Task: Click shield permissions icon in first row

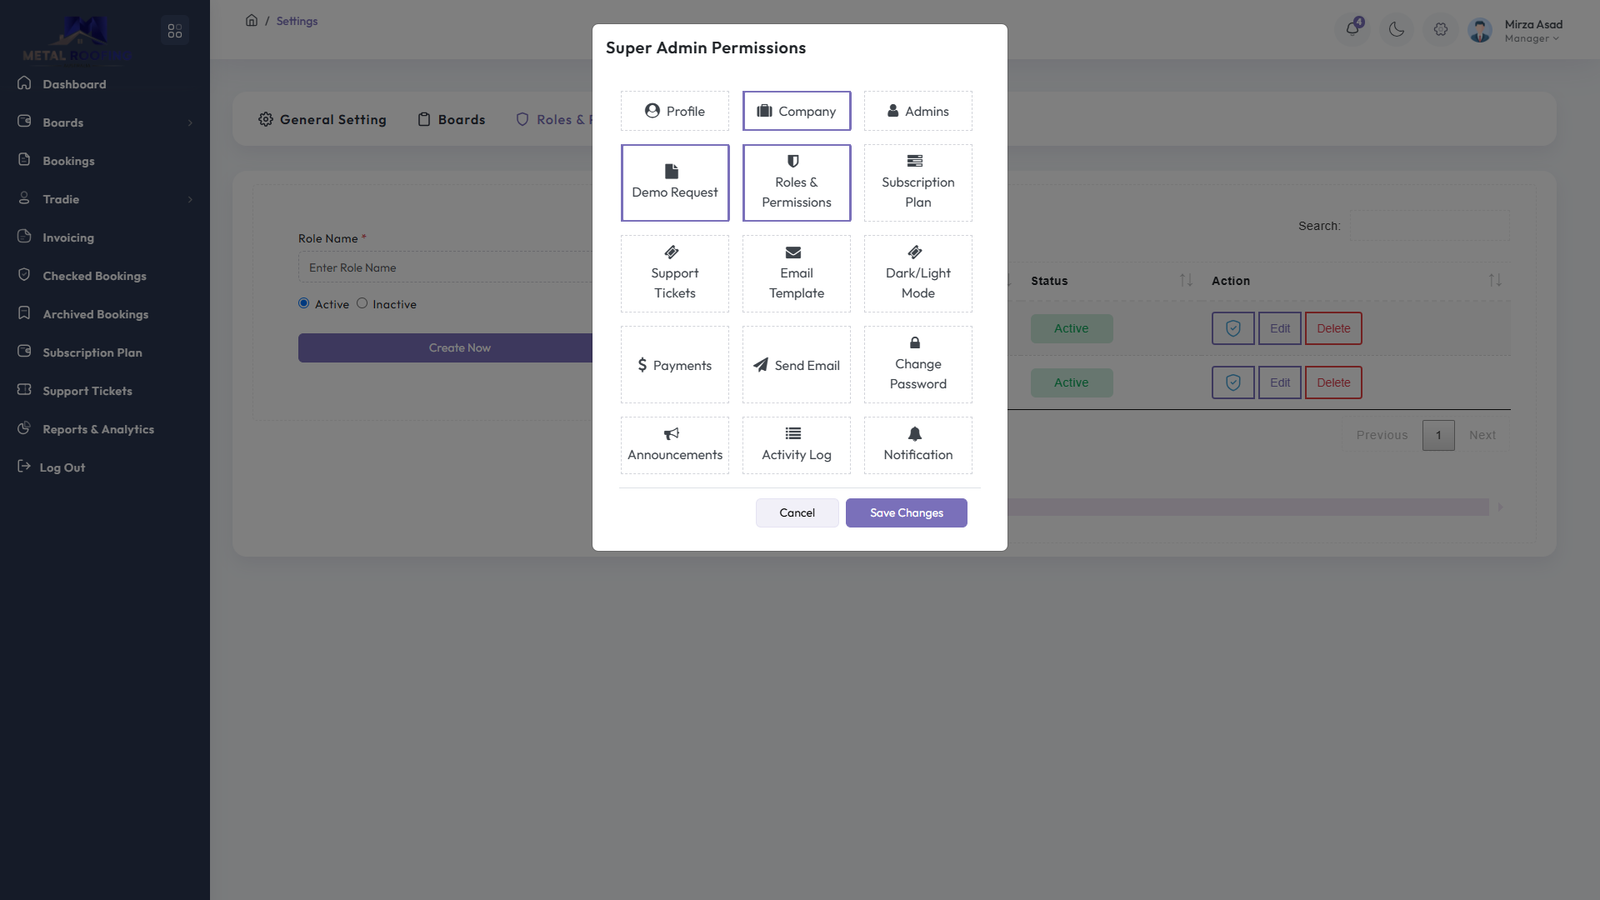Action: [1233, 328]
